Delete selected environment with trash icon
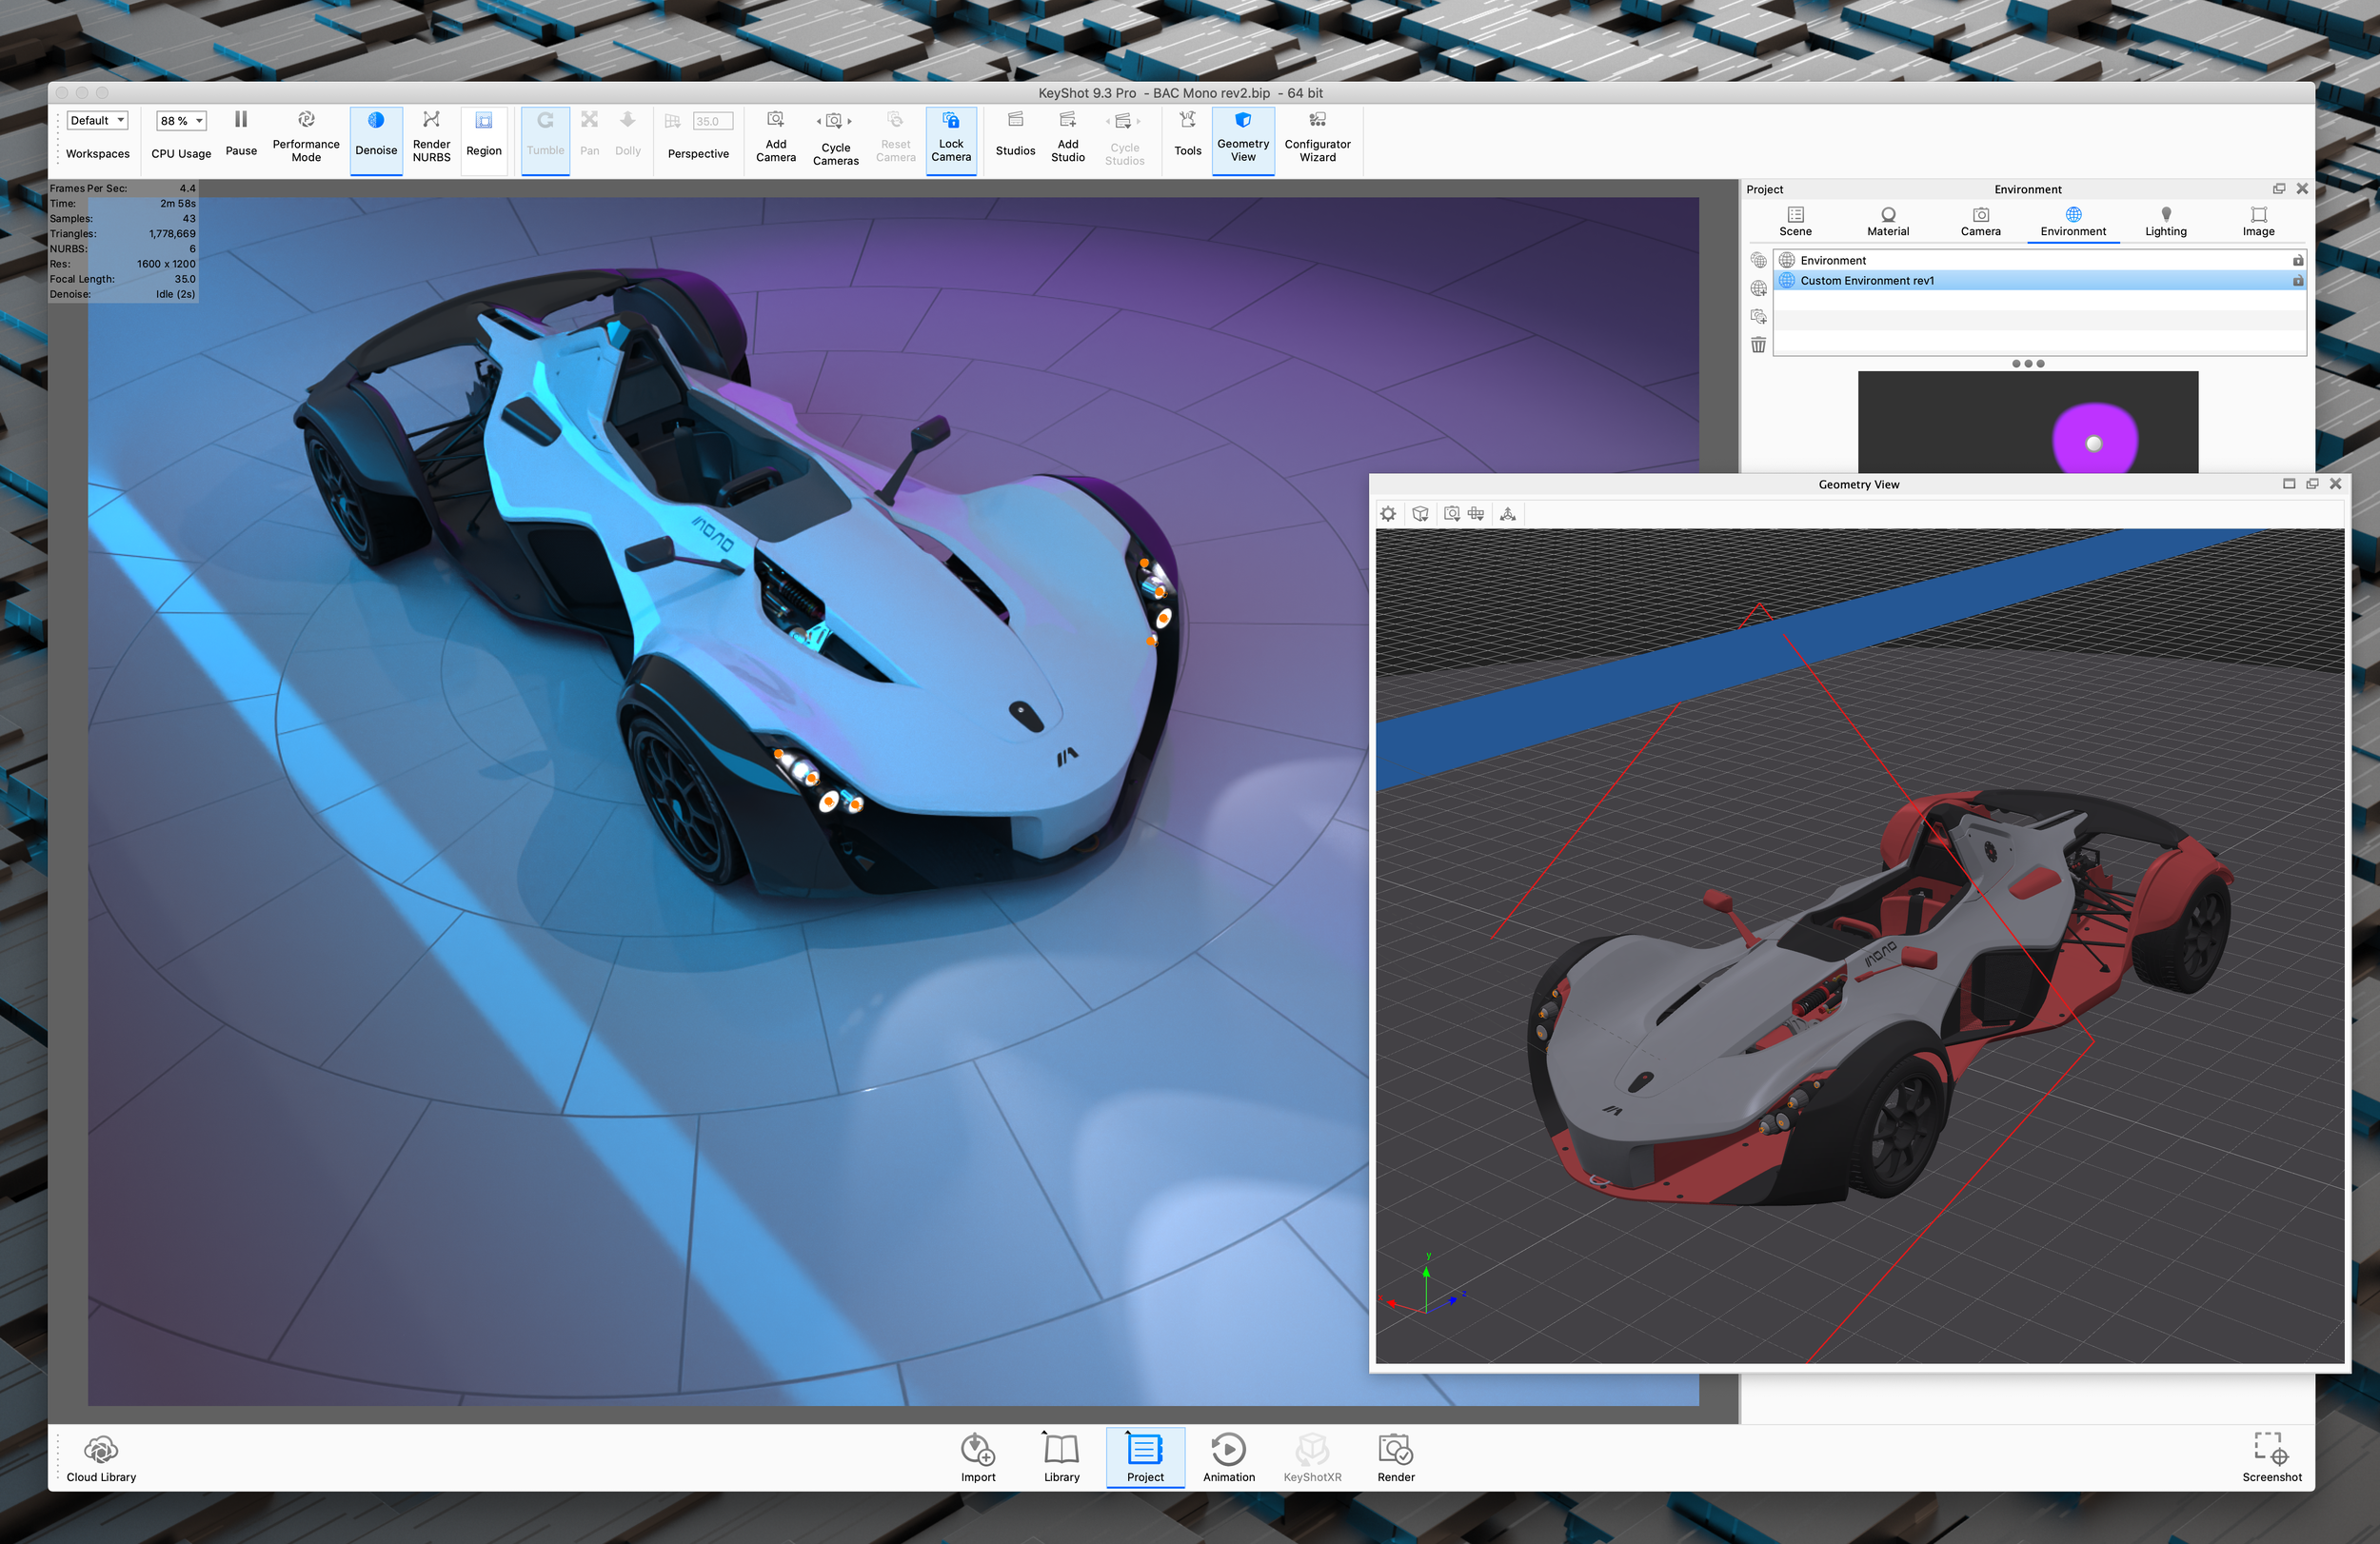 [1758, 345]
